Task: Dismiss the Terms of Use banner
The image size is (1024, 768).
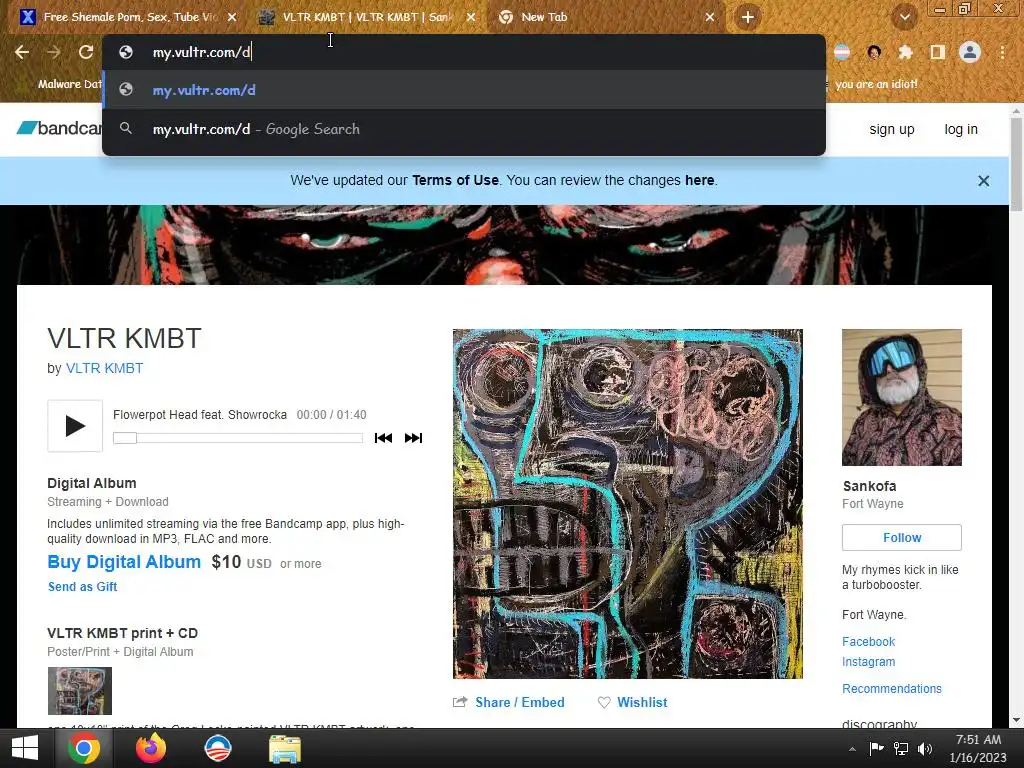Action: (984, 181)
